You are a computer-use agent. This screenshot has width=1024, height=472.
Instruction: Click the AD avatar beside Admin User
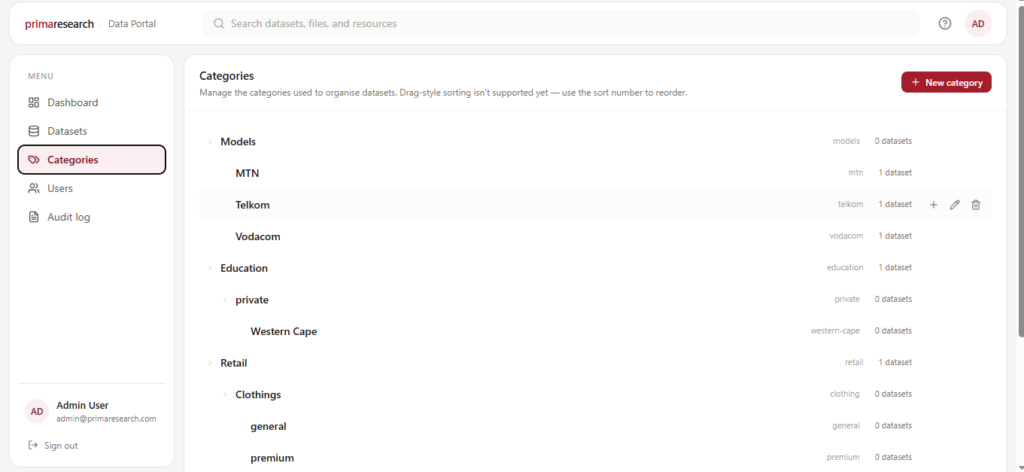[37, 411]
